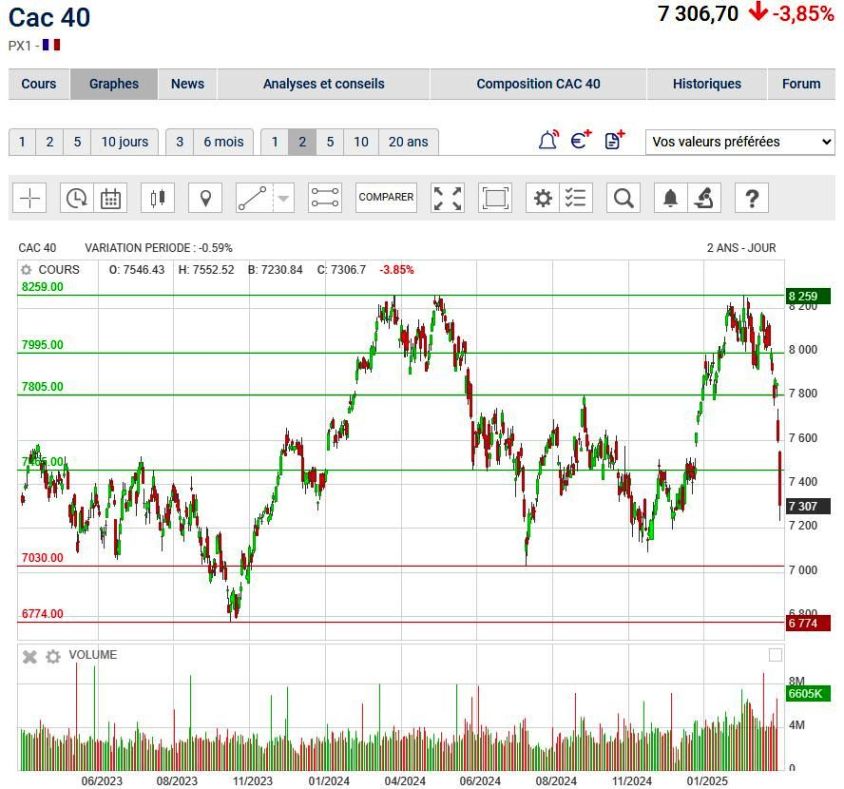
Task: Open help with question mark icon
Action: (751, 198)
